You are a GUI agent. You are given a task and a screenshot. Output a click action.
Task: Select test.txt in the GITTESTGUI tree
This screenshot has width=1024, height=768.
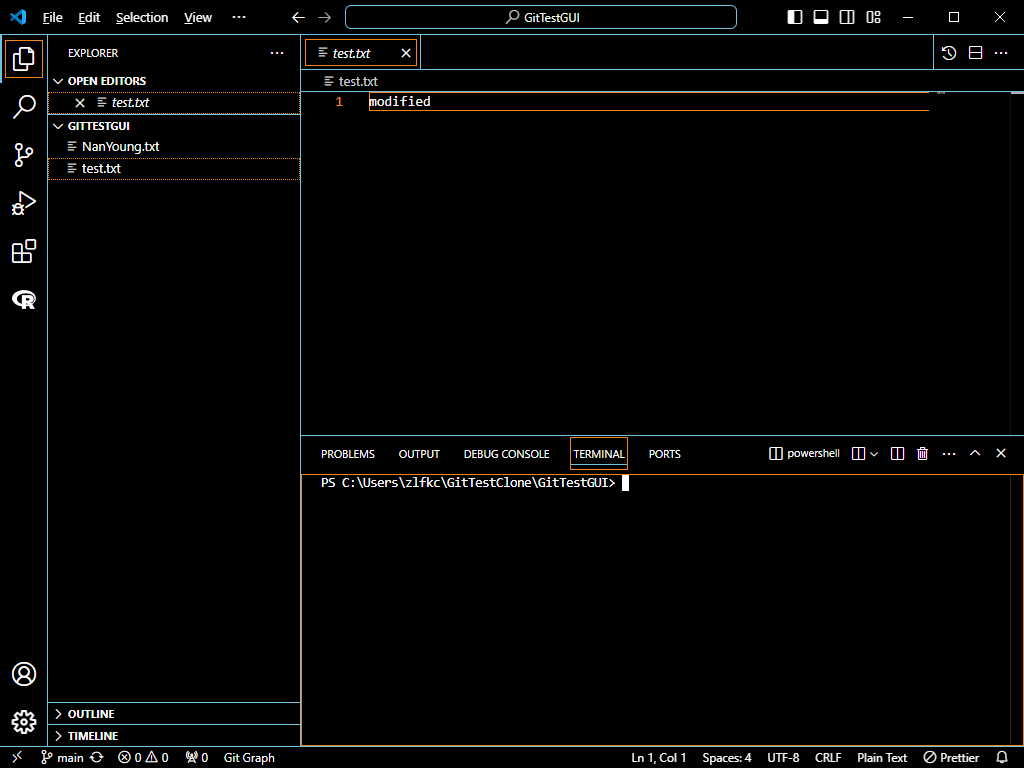point(174,168)
